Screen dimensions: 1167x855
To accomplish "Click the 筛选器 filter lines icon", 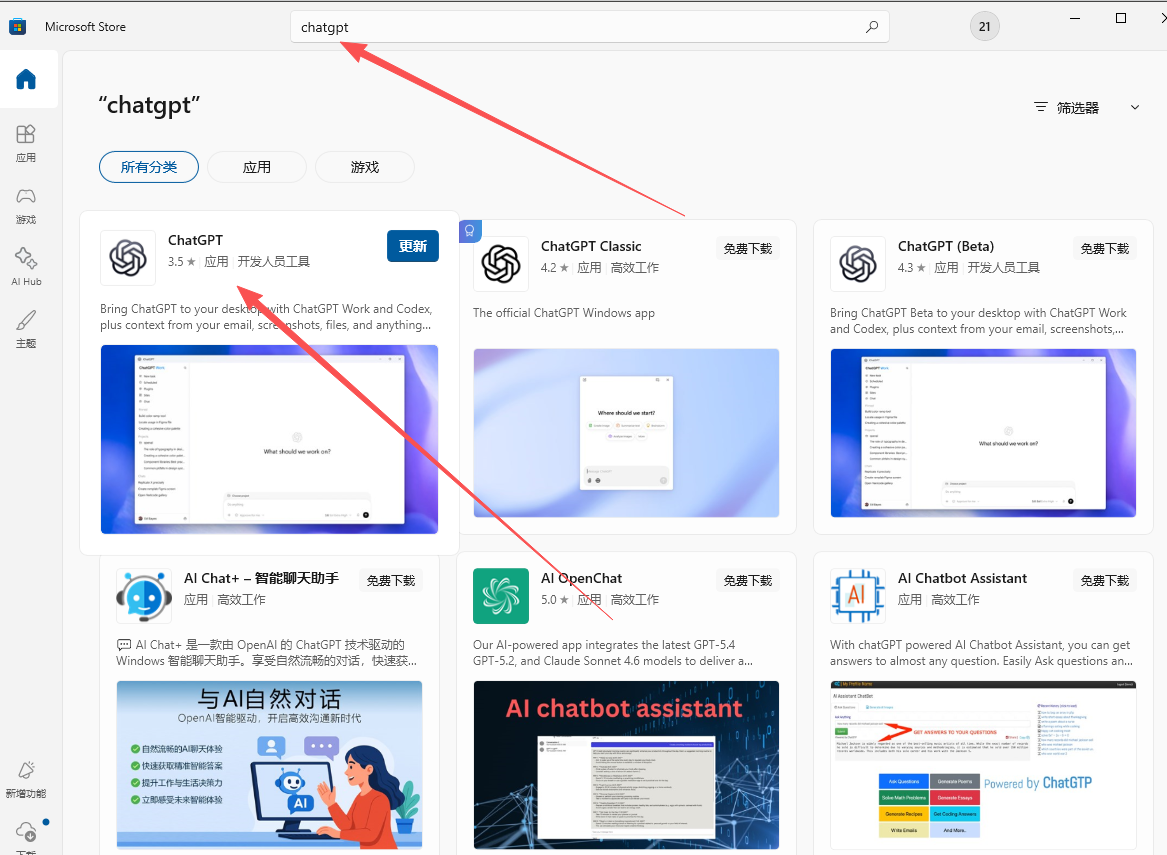I will (1040, 107).
